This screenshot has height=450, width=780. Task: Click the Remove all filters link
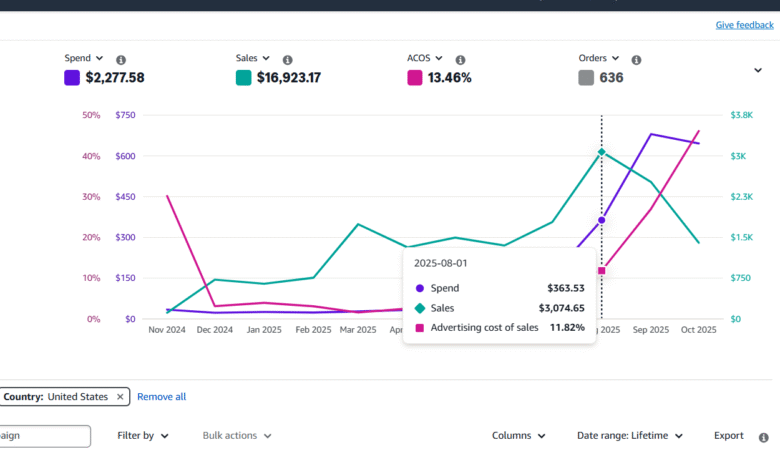[x=161, y=397]
